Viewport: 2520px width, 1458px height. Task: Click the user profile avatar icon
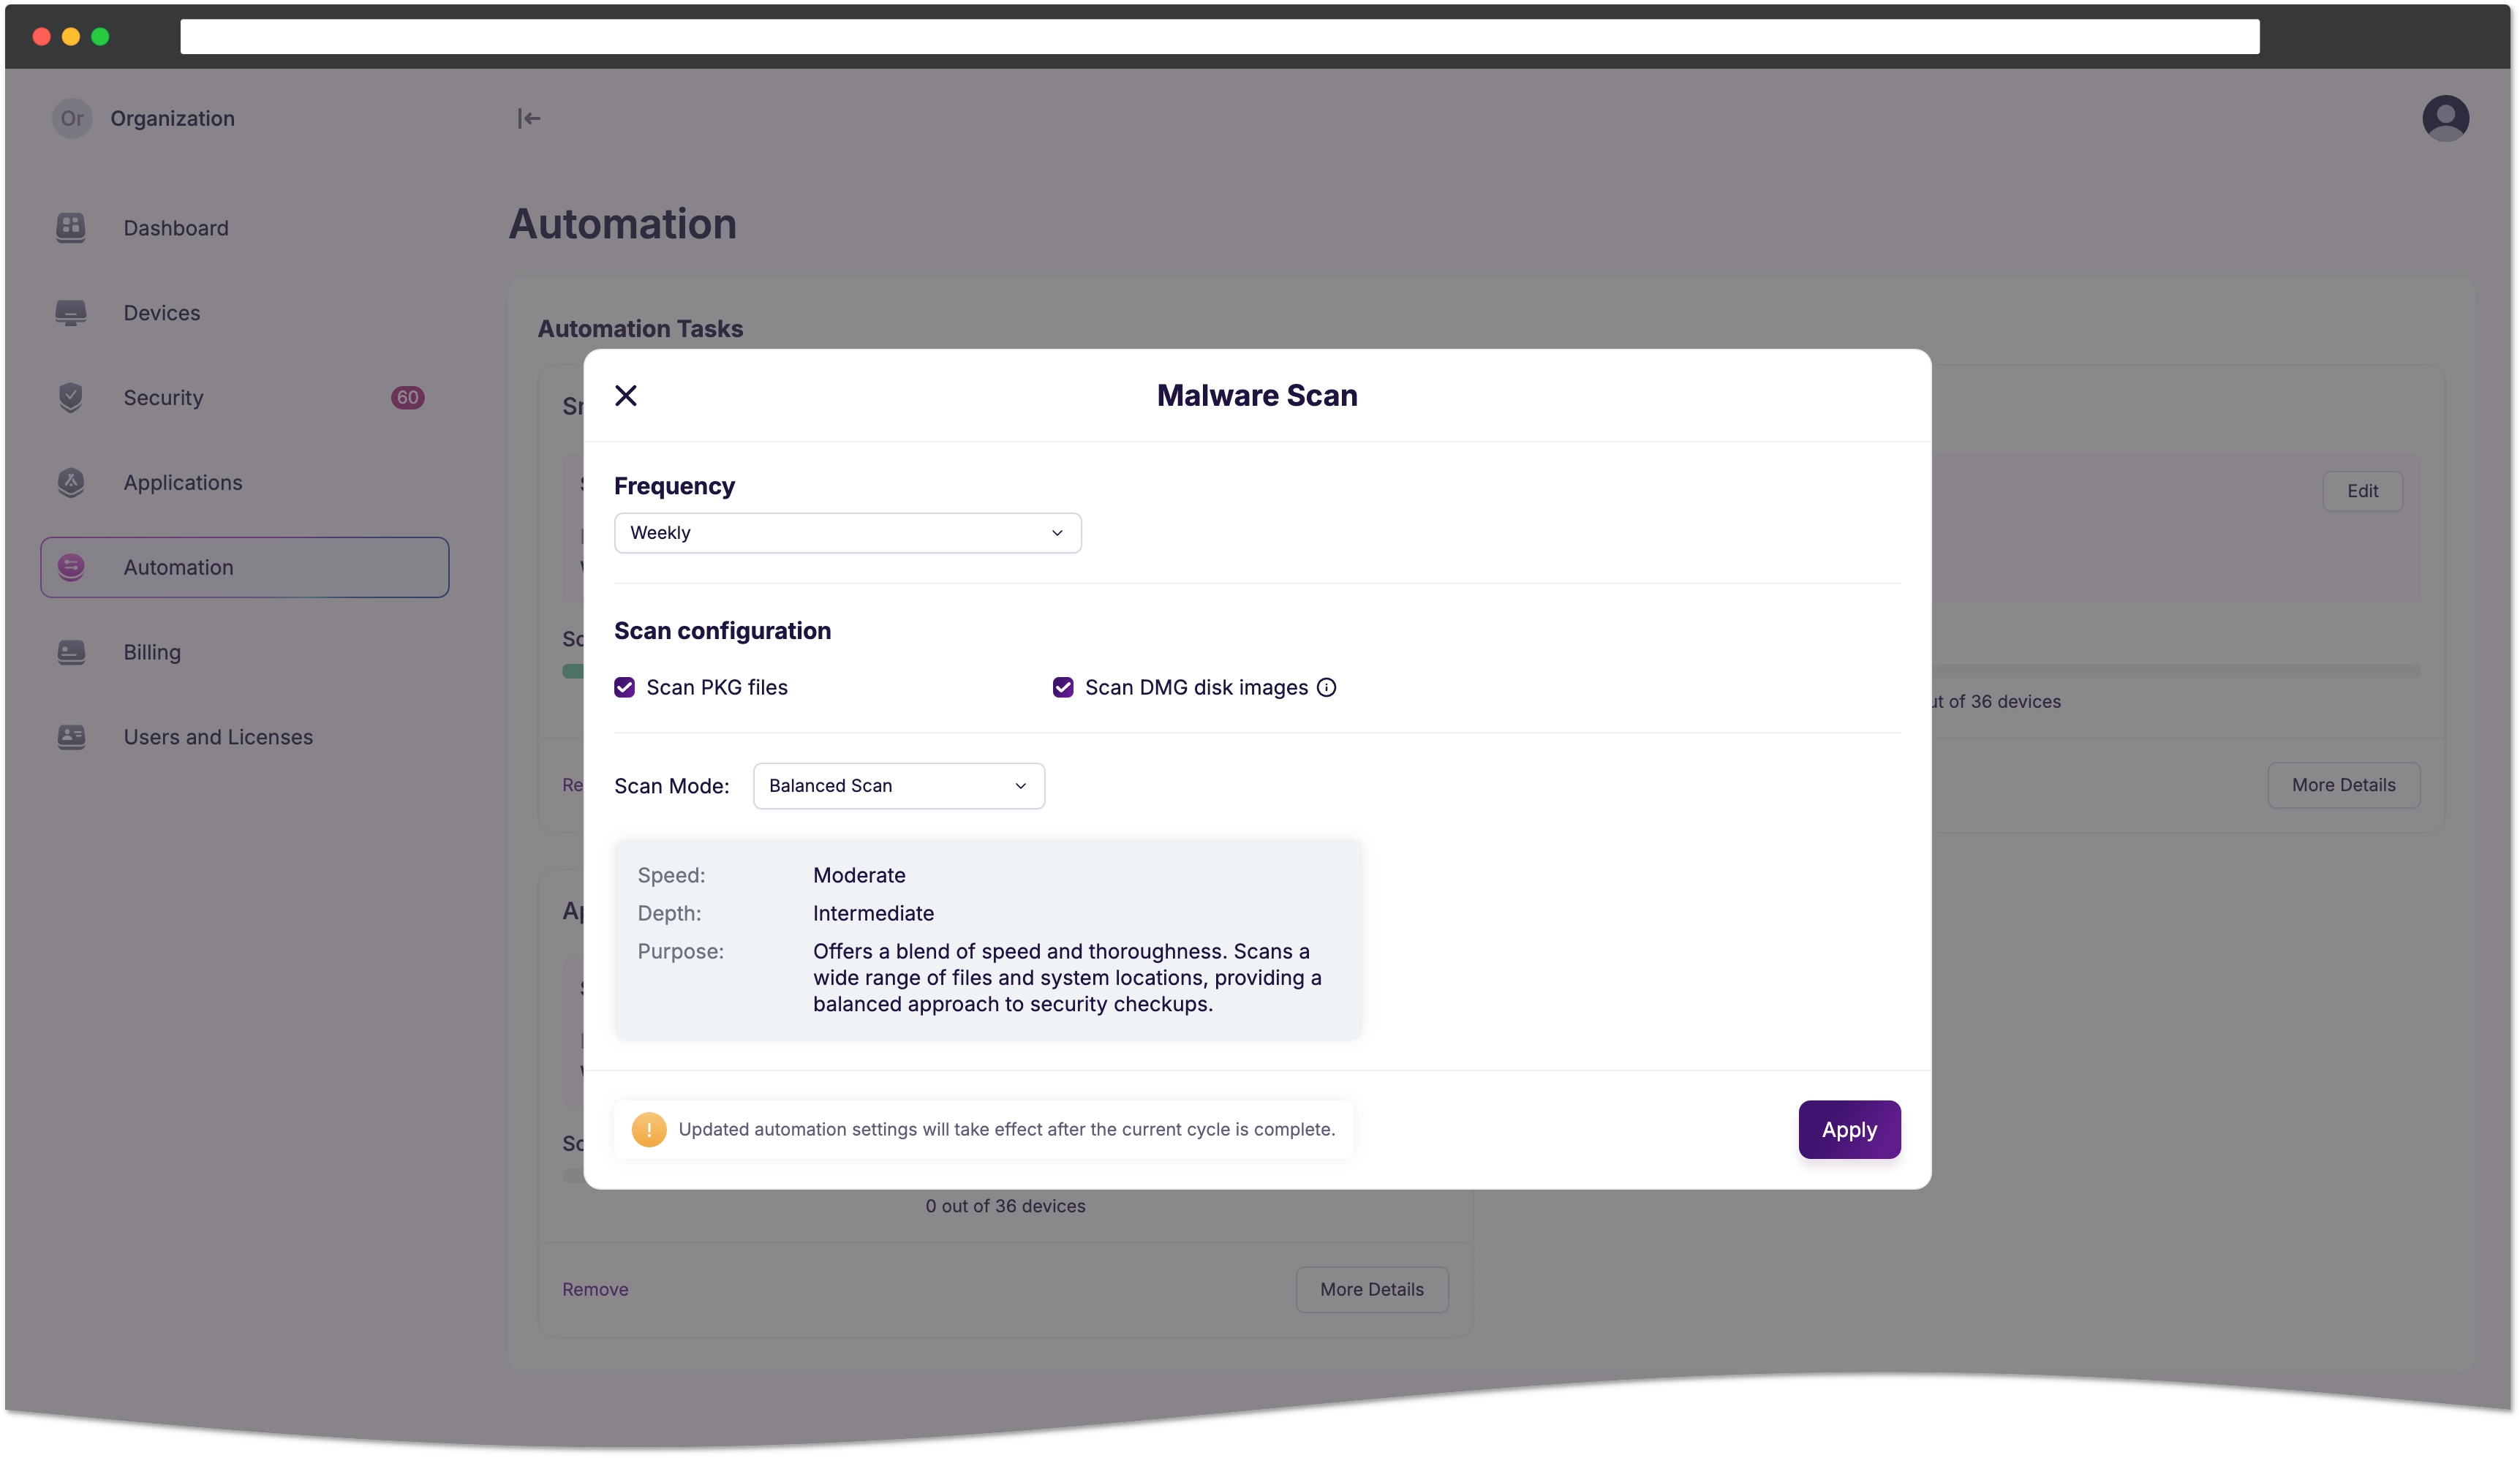[2445, 116]
